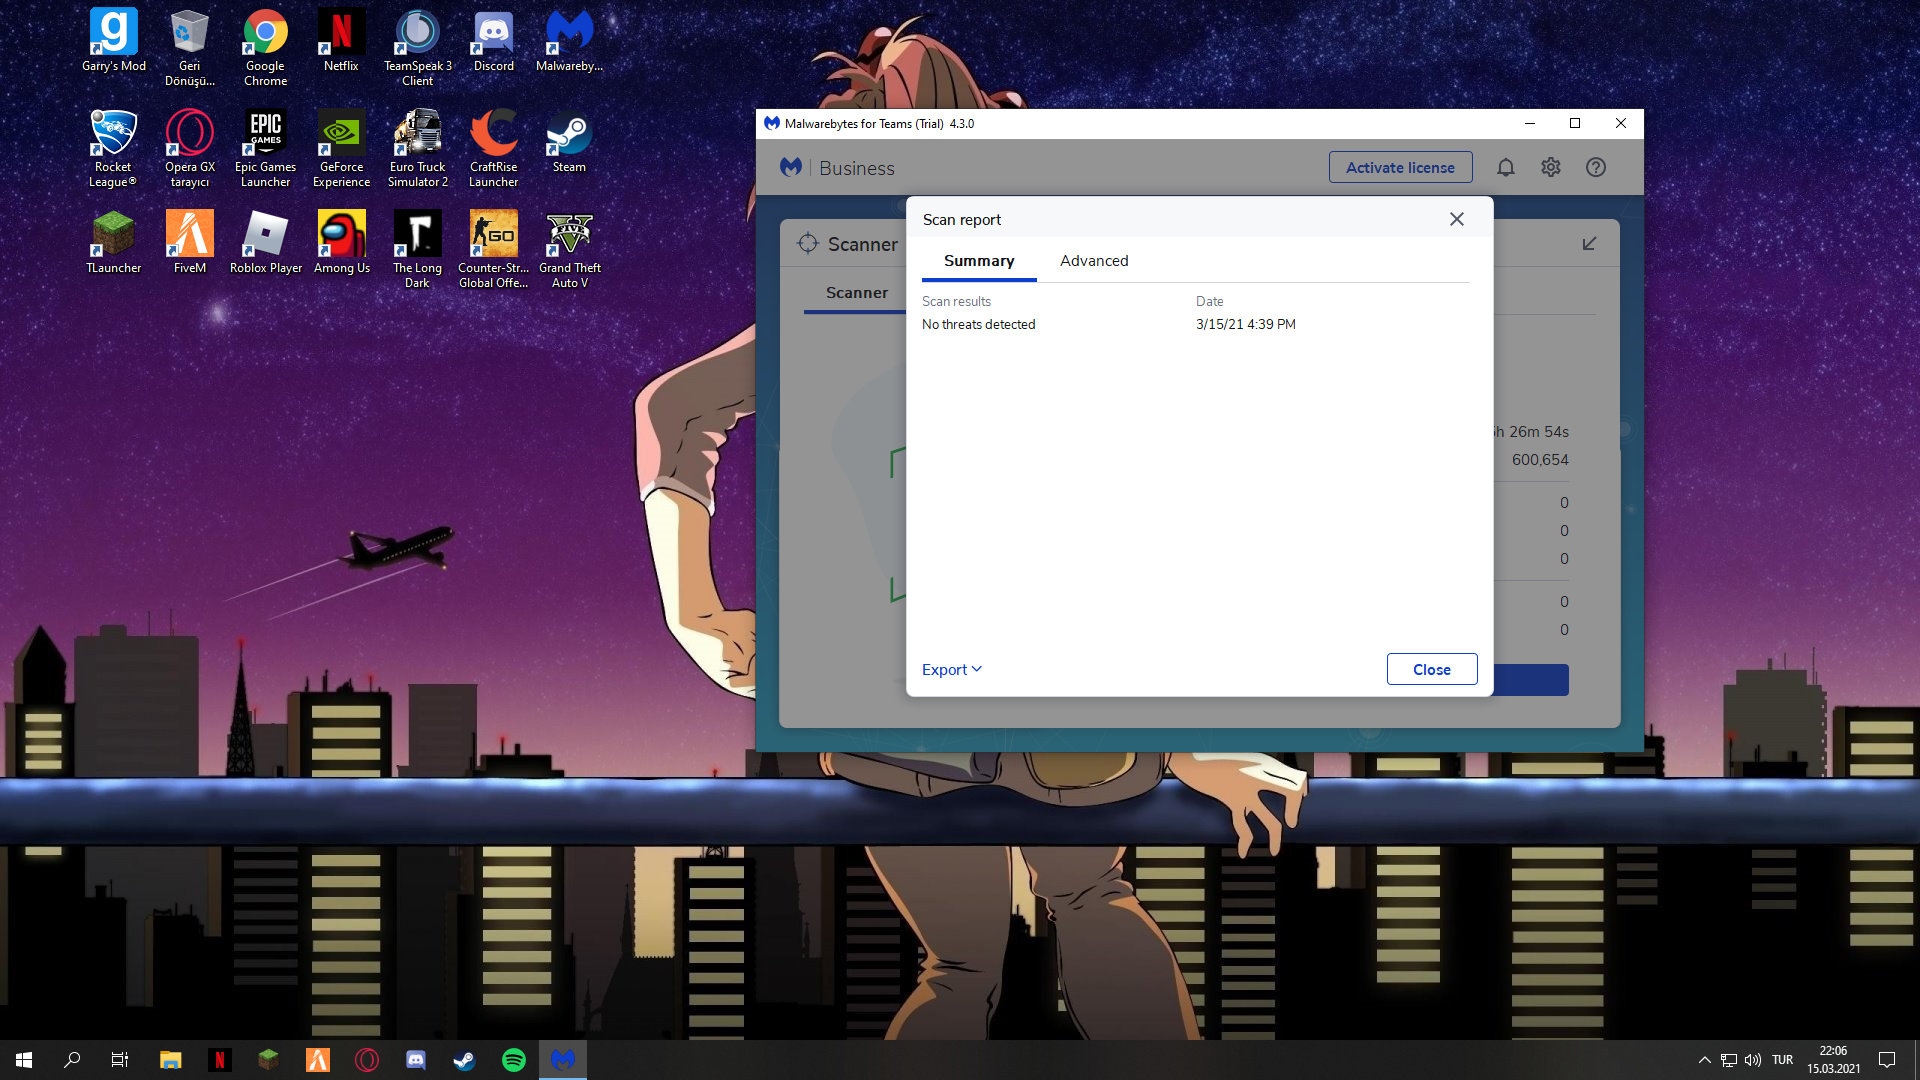Collapse the Scanner panel arrow icon
Screen dimensions: 1920x1080
tap(1589, 244)
